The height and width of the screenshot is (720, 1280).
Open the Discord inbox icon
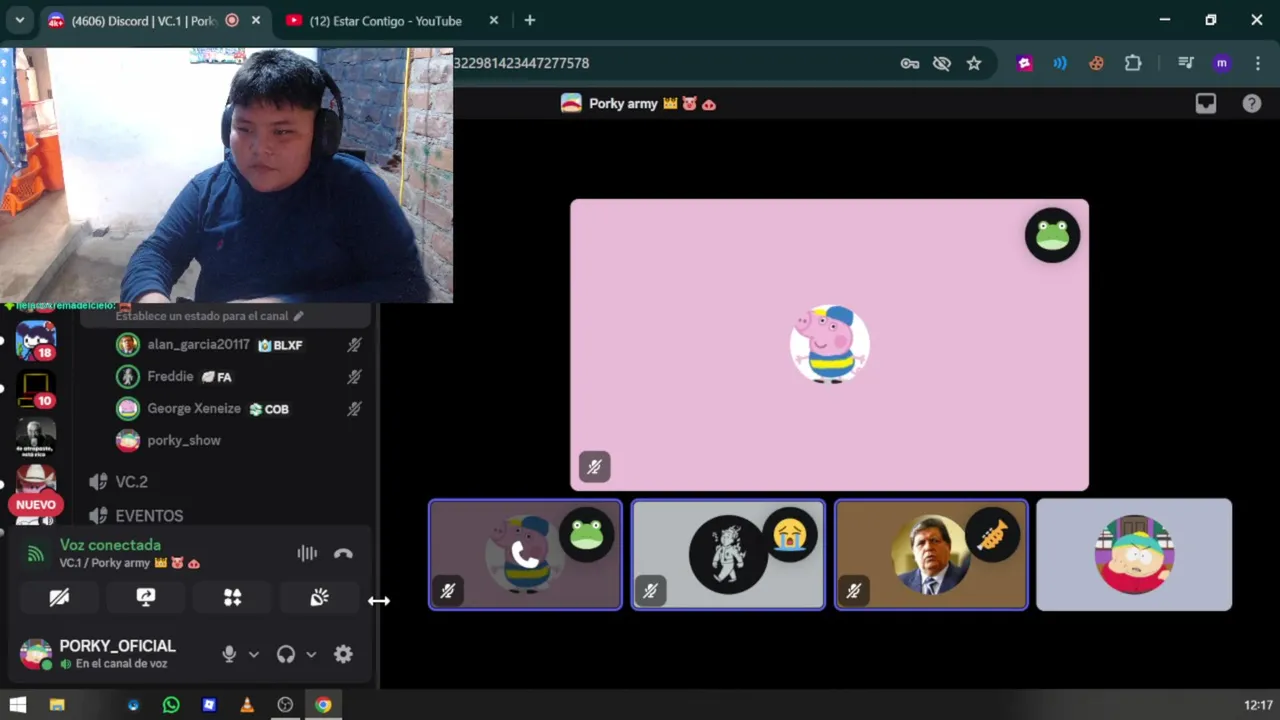1206,103
